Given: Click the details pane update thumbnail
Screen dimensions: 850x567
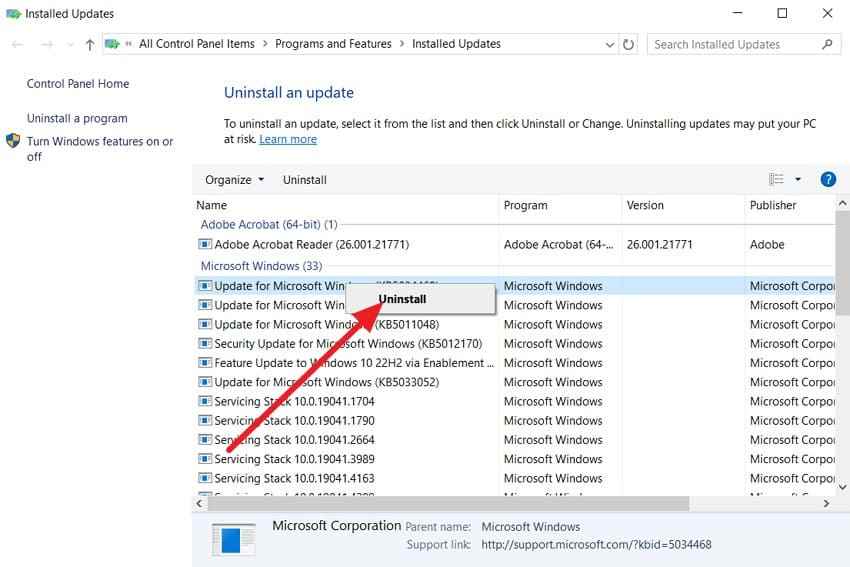Looking at the screenshot, I should pyautogui.click(x=234, y=540).
